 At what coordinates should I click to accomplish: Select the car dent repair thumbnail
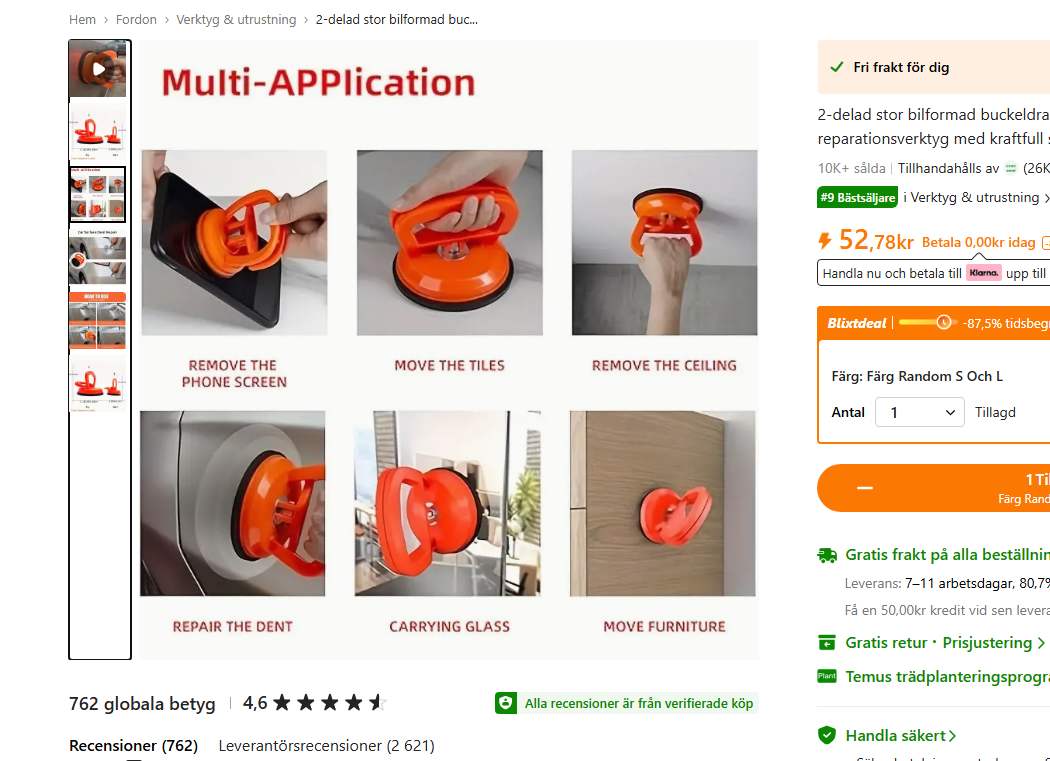pos(98,257)
